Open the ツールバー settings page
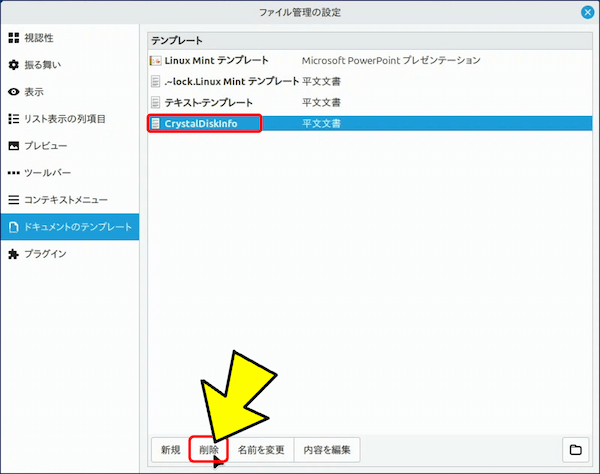The image size is (600, 474). [70, 173]
